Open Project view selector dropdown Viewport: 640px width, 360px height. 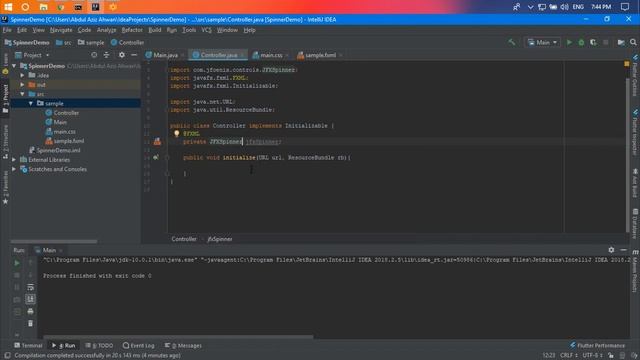(32, 55)
